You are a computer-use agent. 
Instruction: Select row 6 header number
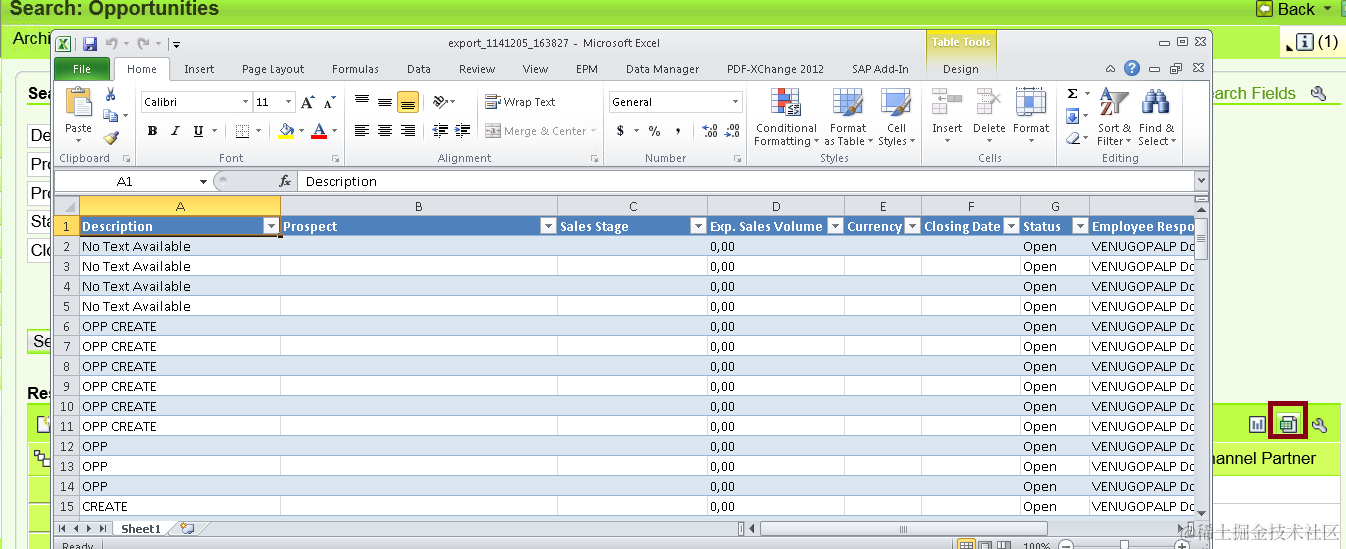67,326
